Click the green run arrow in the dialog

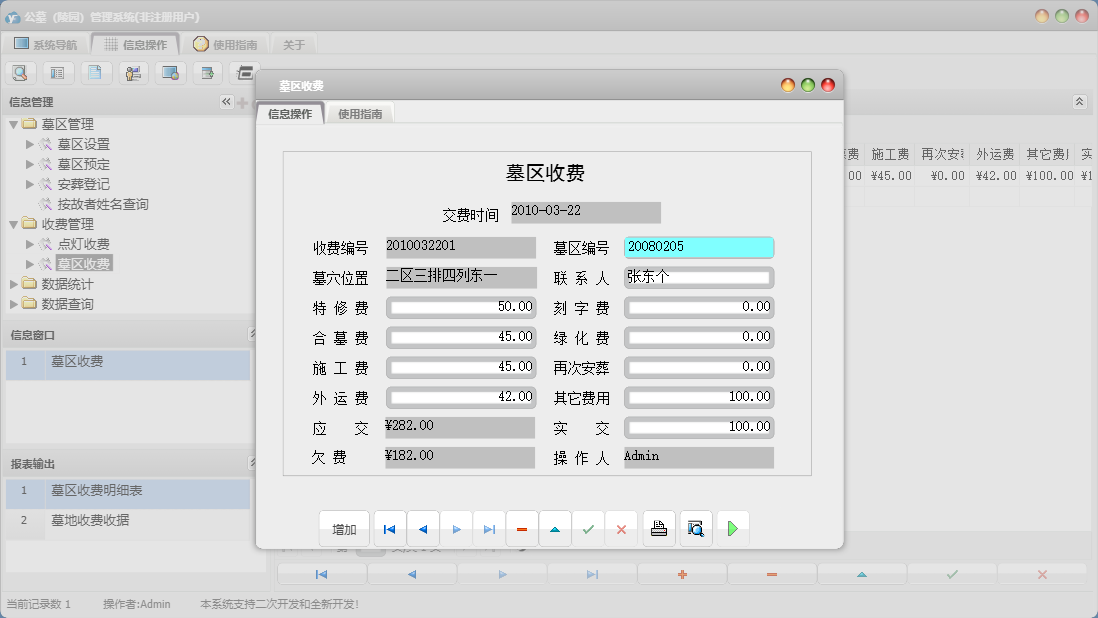tap(732, 529)
